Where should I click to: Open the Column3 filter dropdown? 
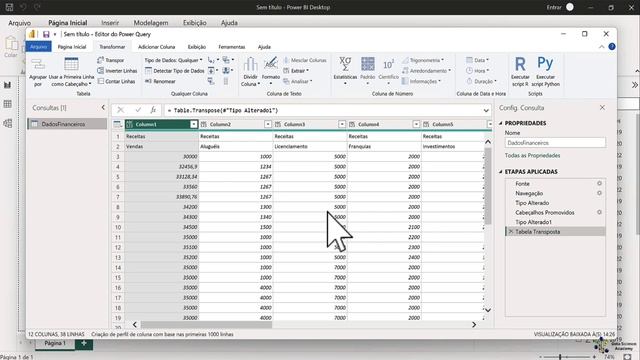(342, 124)
